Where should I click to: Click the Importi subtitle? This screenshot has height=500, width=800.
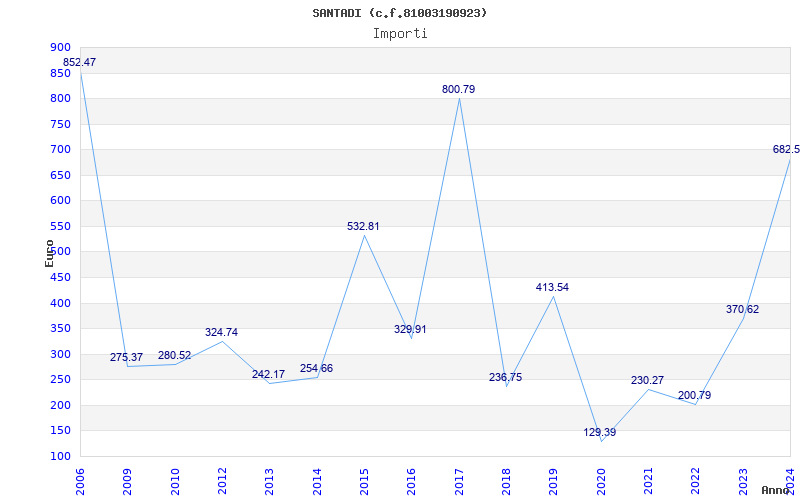coord(400,34)
